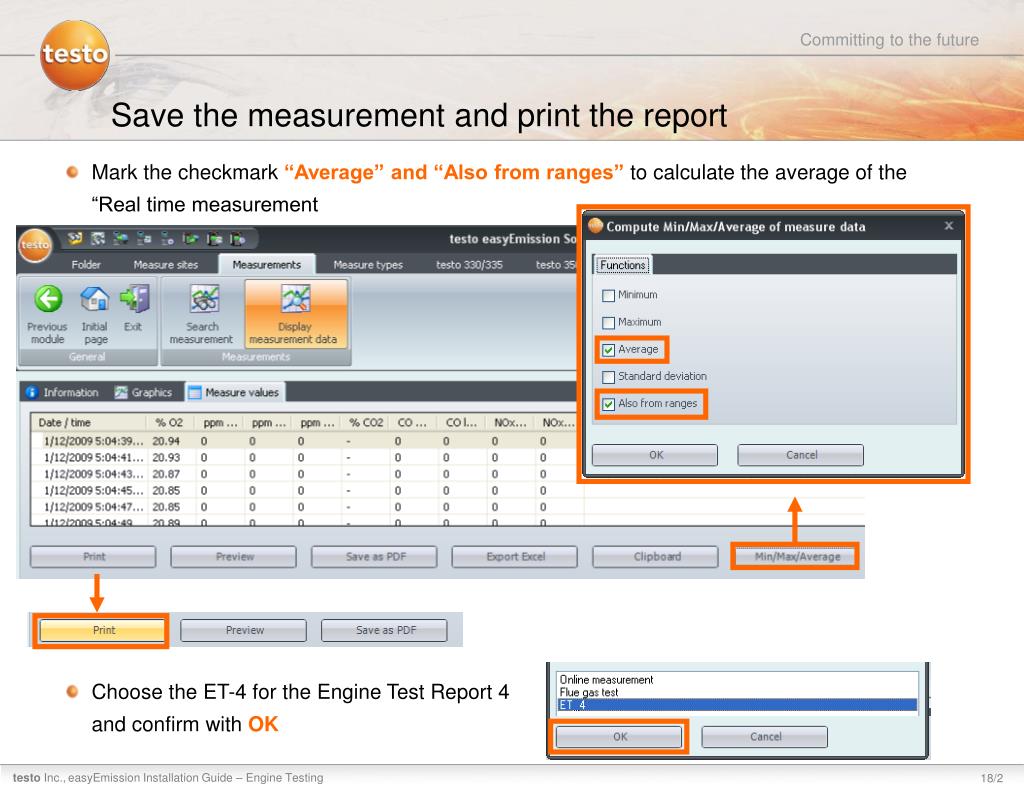Select the Flue gas test report entry
This screenshot has width=1024, height=791.
[x=737, y=692]
